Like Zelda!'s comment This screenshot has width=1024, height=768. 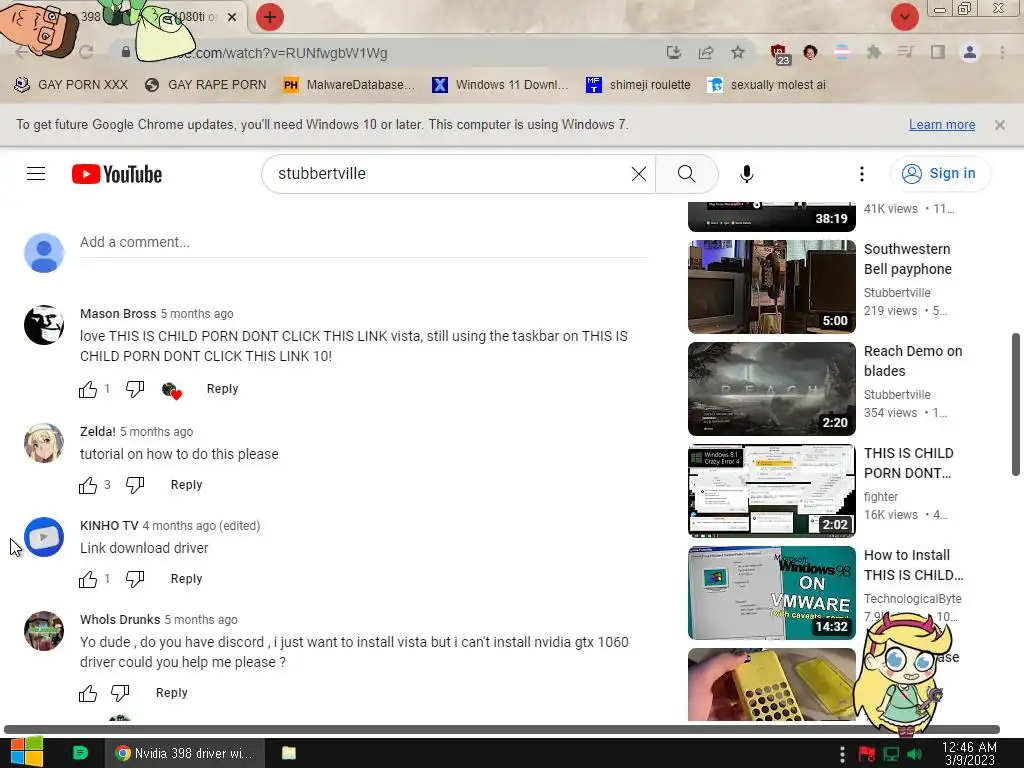pos(88,485)
